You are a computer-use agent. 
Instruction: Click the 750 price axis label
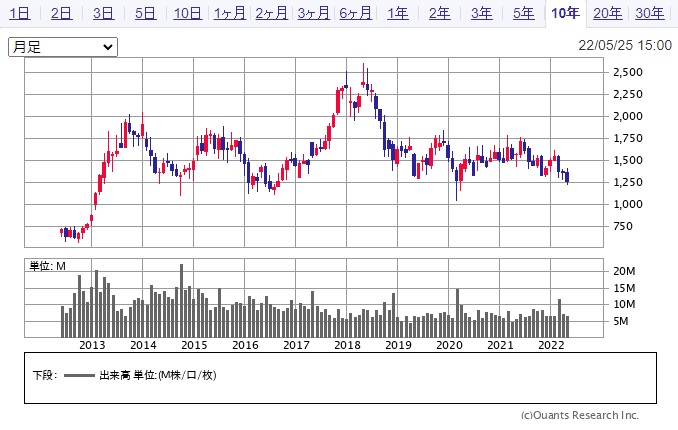tap(623, 226)
